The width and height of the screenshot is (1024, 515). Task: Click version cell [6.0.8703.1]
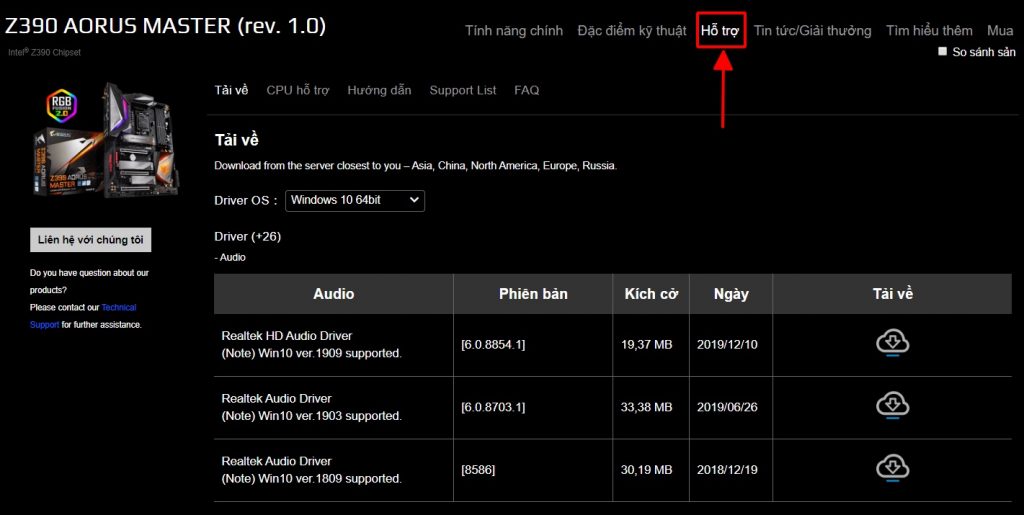point(493,407)
